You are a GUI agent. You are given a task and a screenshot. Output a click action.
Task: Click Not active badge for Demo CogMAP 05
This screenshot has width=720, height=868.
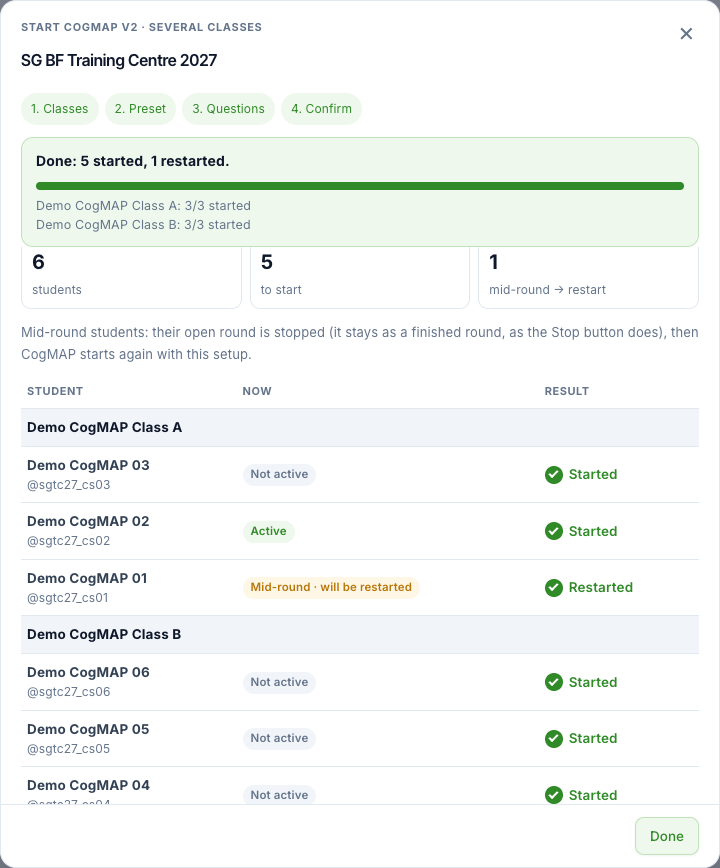coord(279,738)
